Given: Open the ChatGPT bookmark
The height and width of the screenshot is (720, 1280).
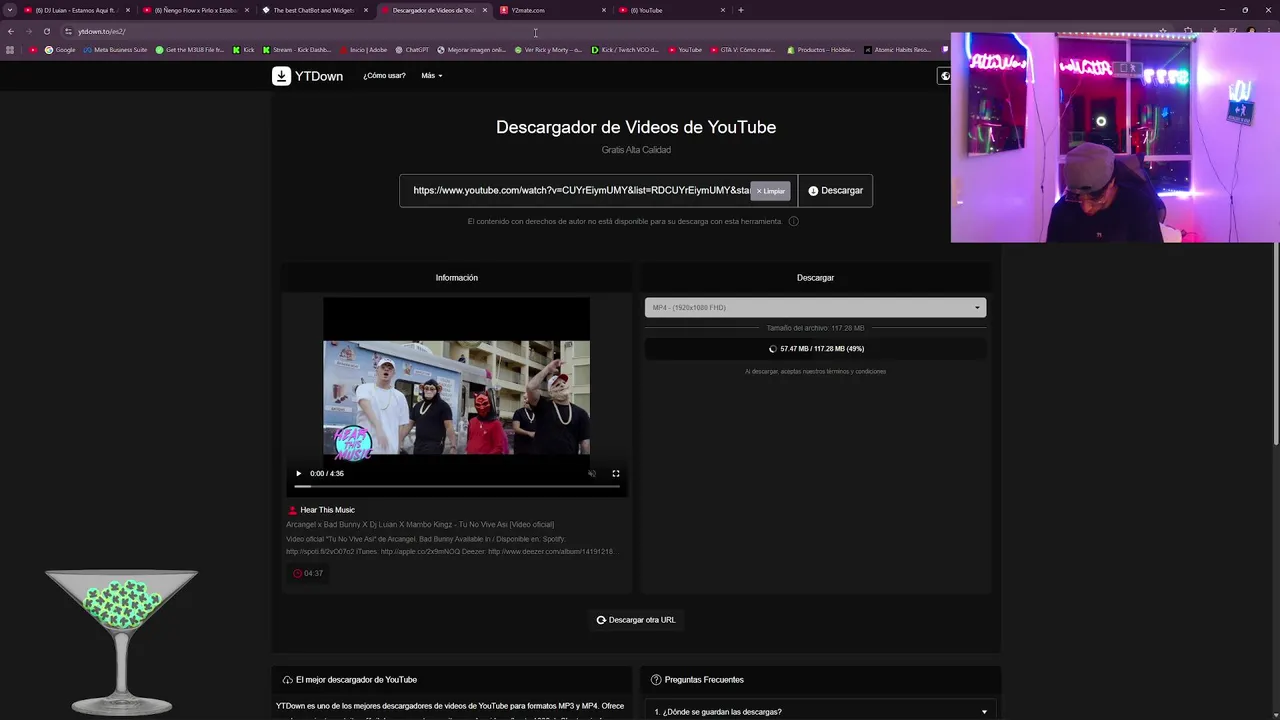Looking at the screenshot, I should click(412, 50).
